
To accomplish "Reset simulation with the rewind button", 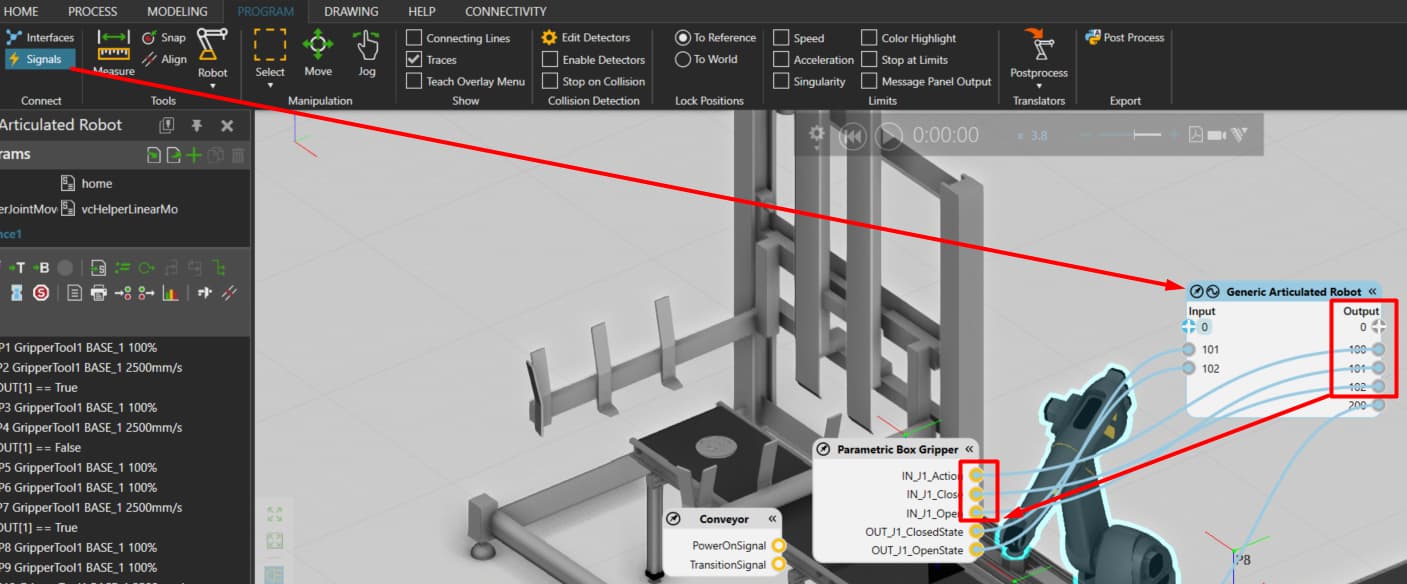I will click(x=852, y=135).
